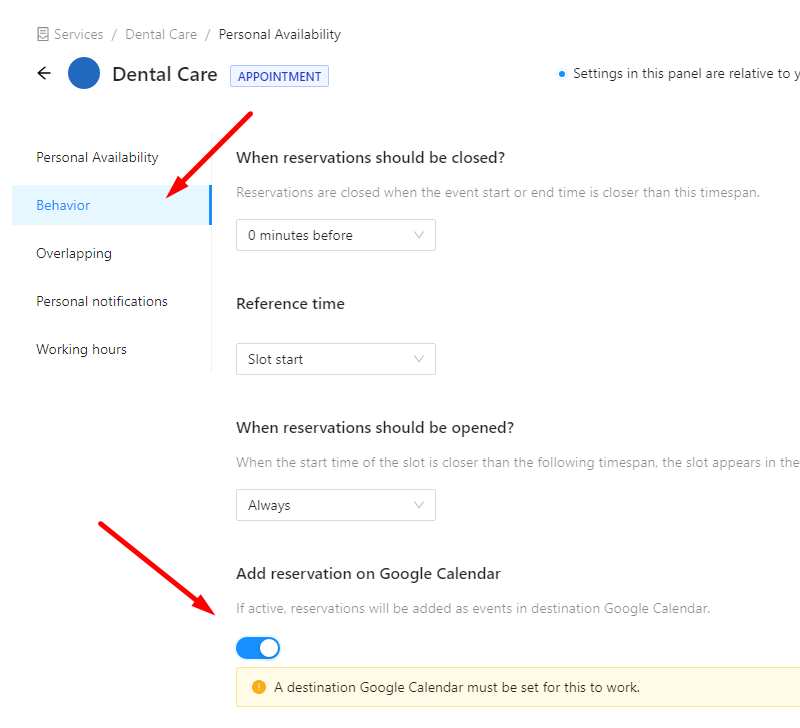Click the Google Calendar destination warning banner

[x=520, y=687]
